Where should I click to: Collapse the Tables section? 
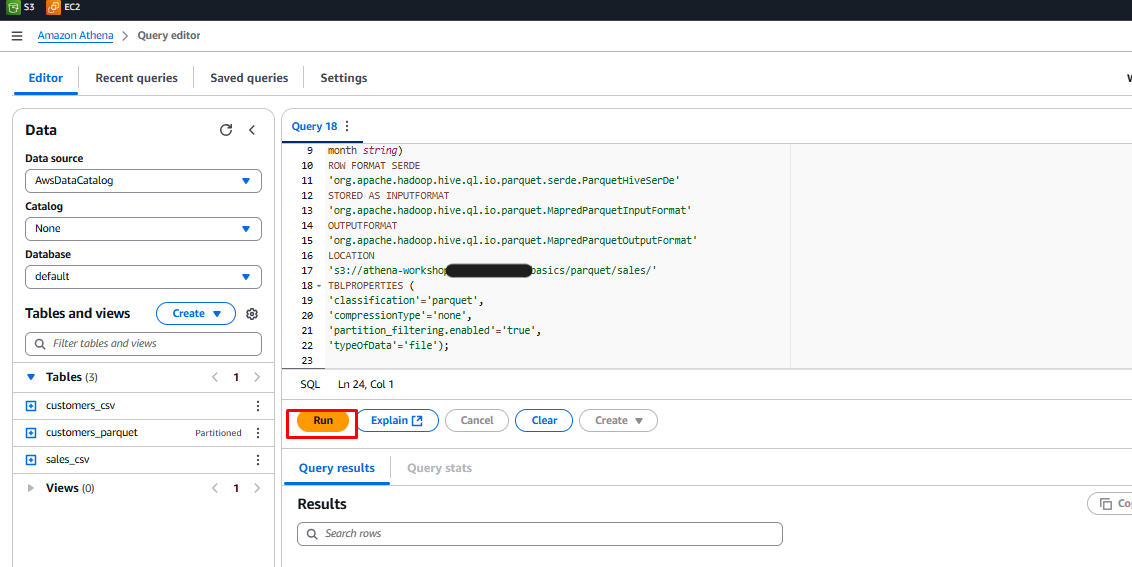[x=31, y=377]
